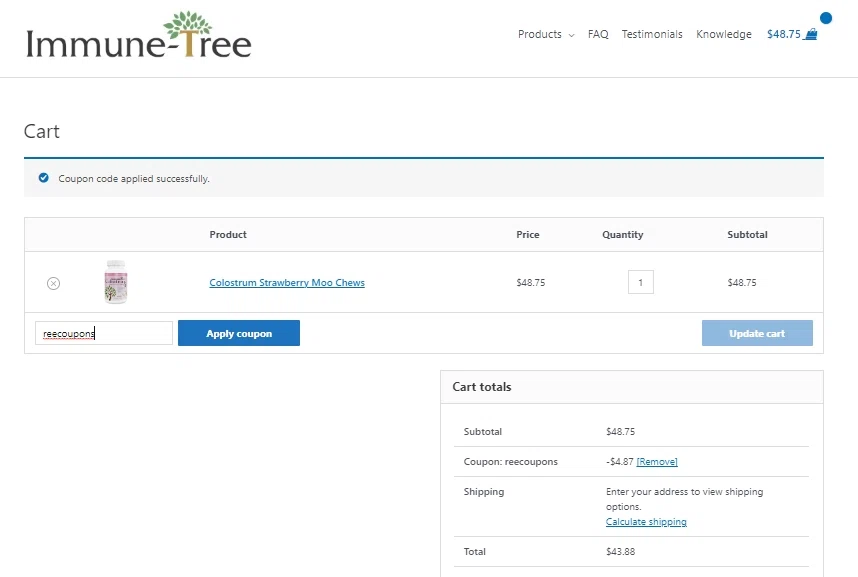858x577 pixels.
Task: Click the Moo Chews product thumbnail
Action: point(115,282)
